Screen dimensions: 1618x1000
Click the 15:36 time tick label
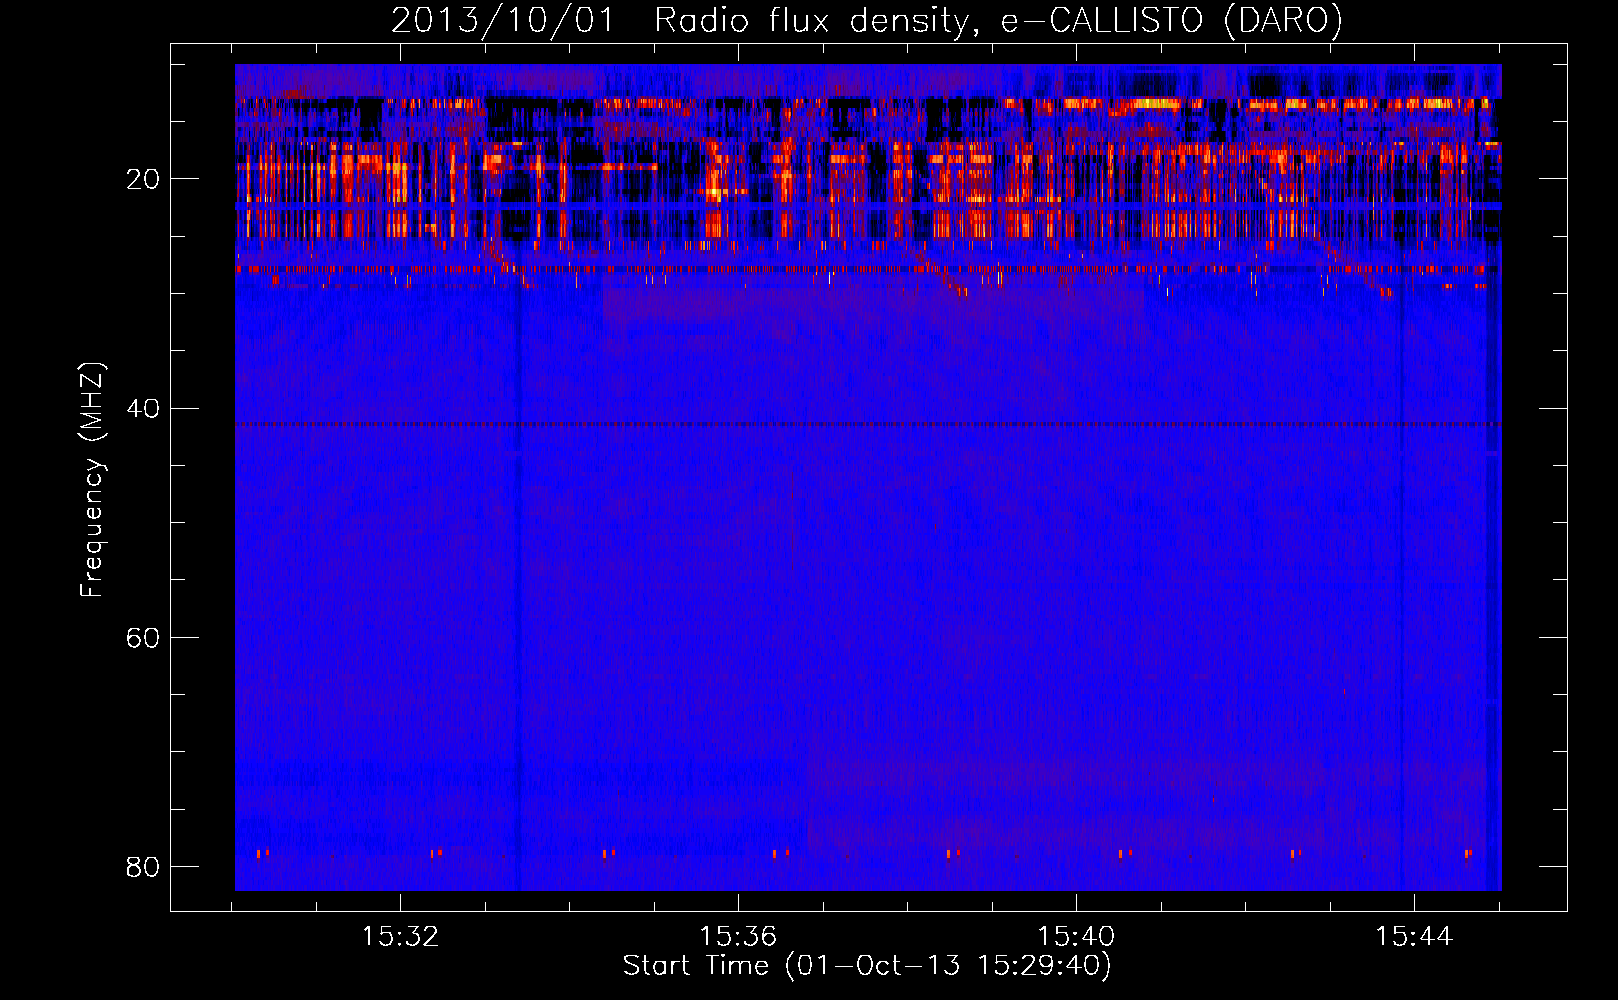(x=738, y=937)
